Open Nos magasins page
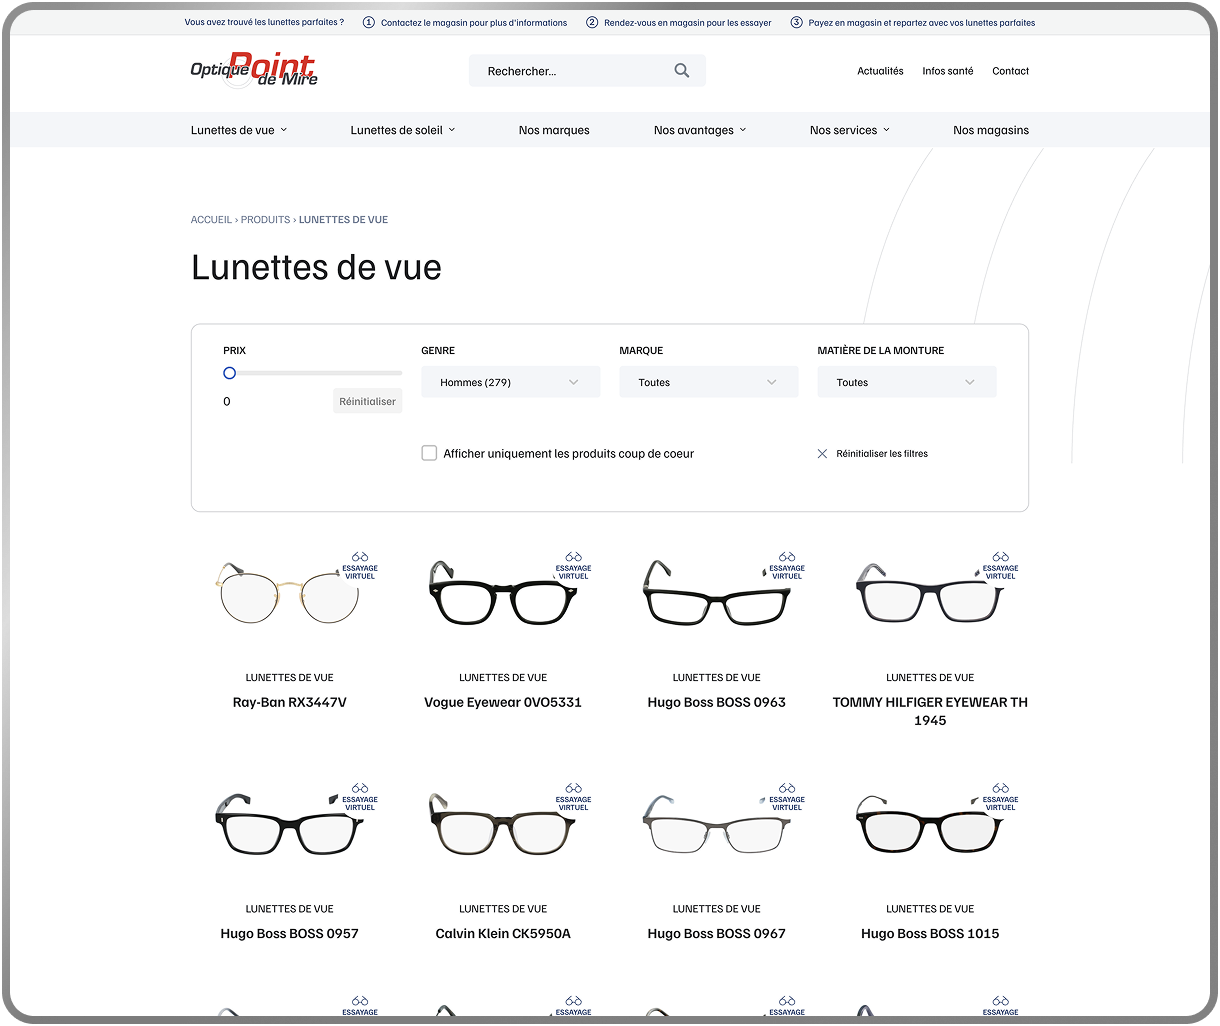 click(x=991, y=130)
